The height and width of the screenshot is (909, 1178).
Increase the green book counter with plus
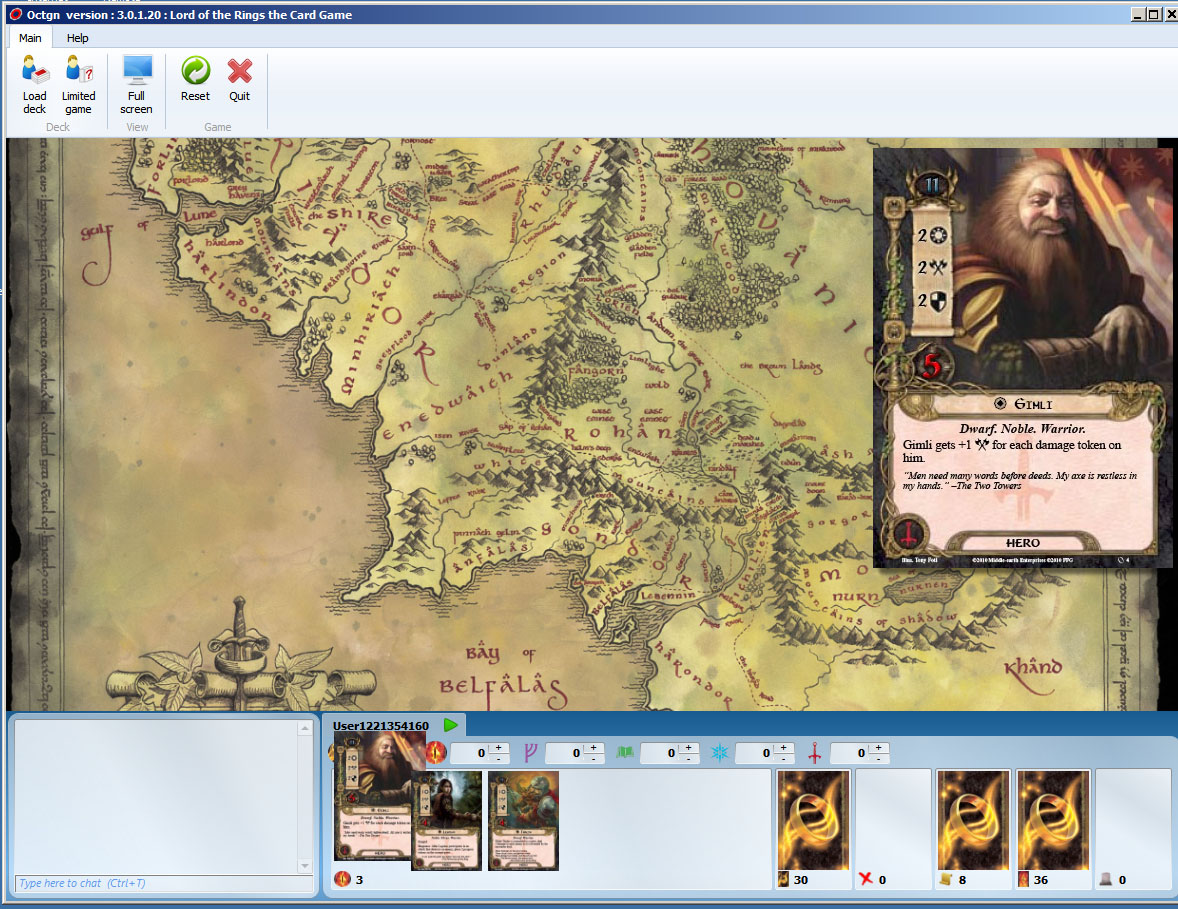click(688, 747)
